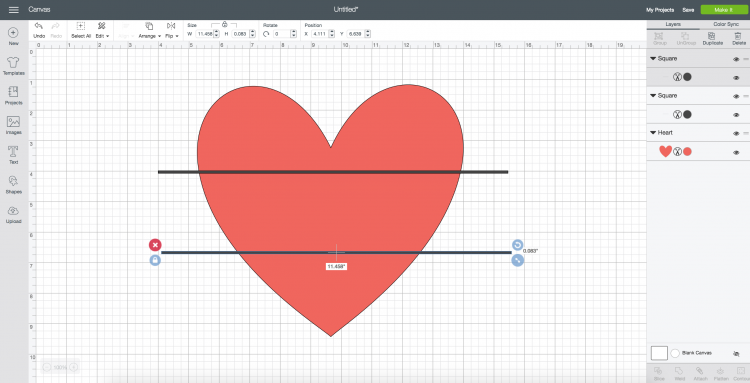Screen dimensions: 750x383
Task: Hide the highlighted Square layer group
Action: click(x=736, y=59)
